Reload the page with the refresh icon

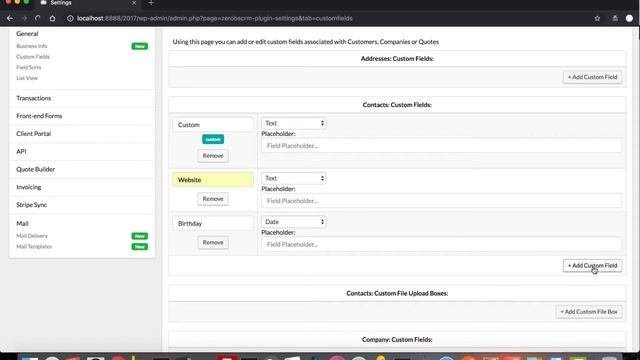(38, 18)
